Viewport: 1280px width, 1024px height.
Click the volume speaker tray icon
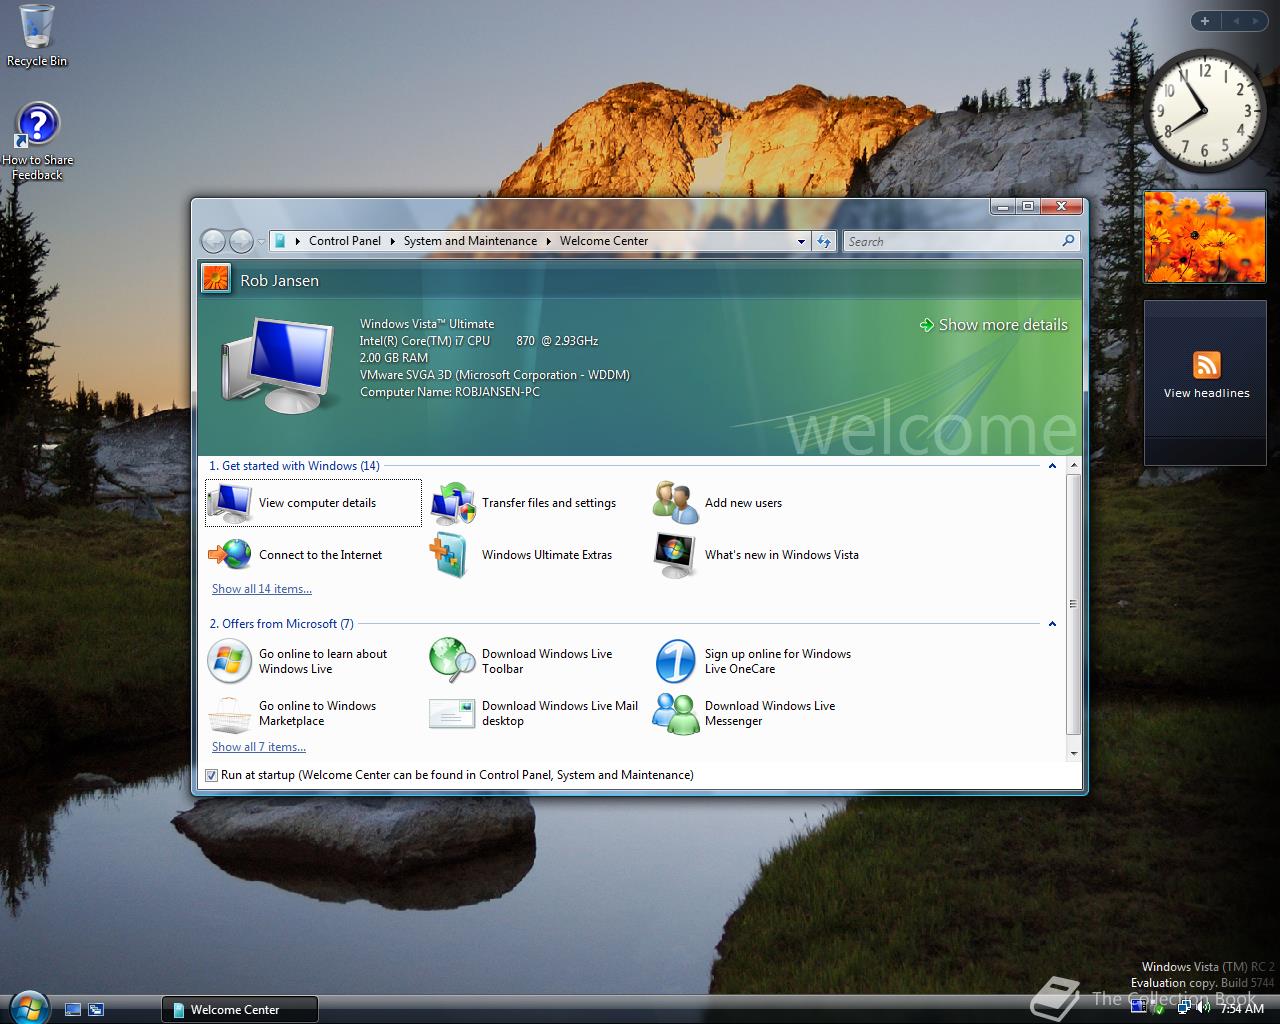click(1203, 1008)
